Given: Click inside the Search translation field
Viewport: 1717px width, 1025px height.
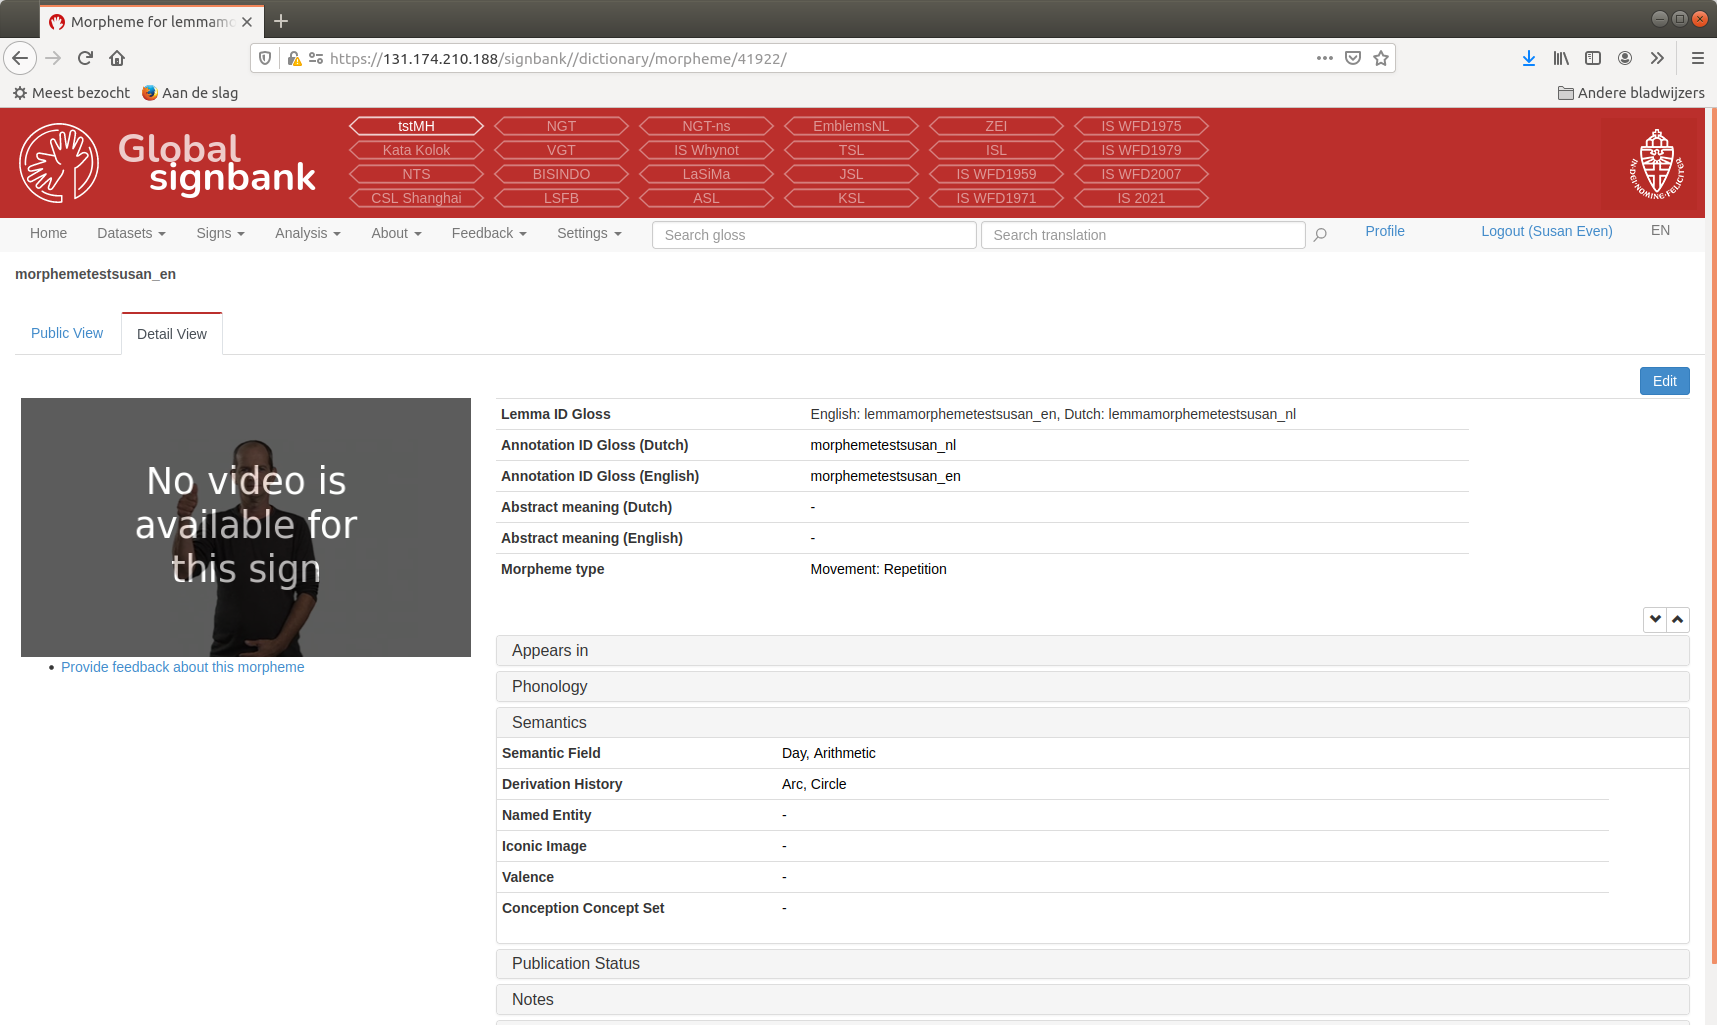Looking at the screenshot, I should [1142, 234].
